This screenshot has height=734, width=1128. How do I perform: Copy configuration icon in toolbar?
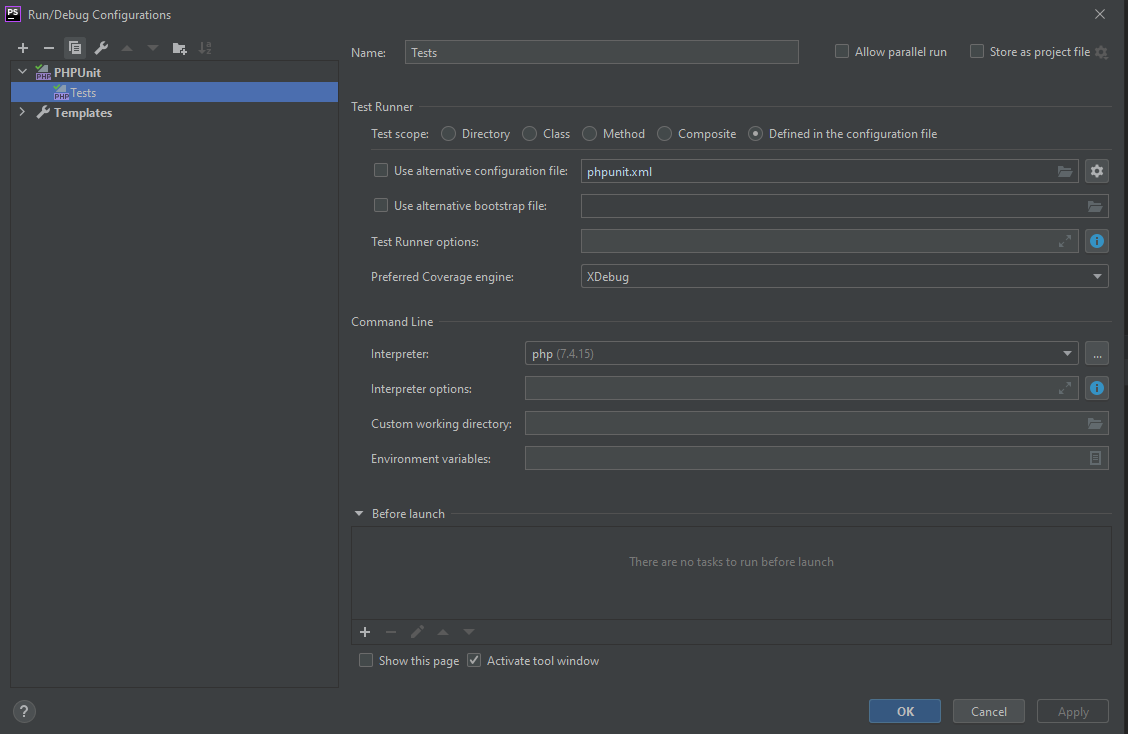(x=75, y=48)
